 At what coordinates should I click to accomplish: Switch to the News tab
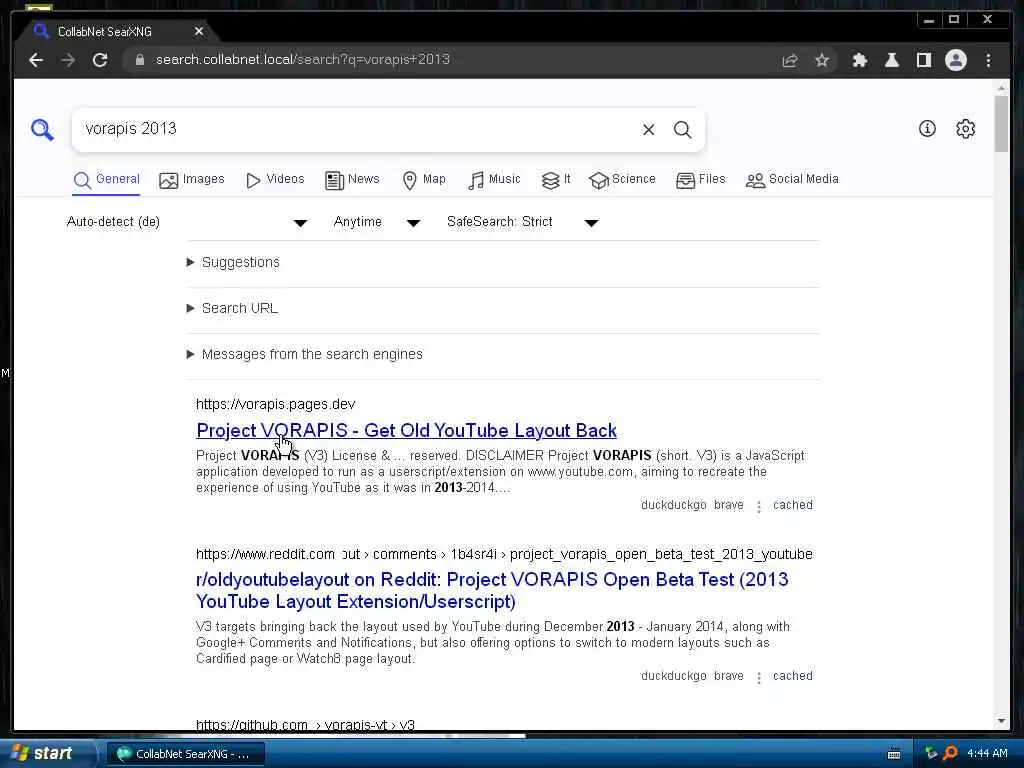pos(352,180)
